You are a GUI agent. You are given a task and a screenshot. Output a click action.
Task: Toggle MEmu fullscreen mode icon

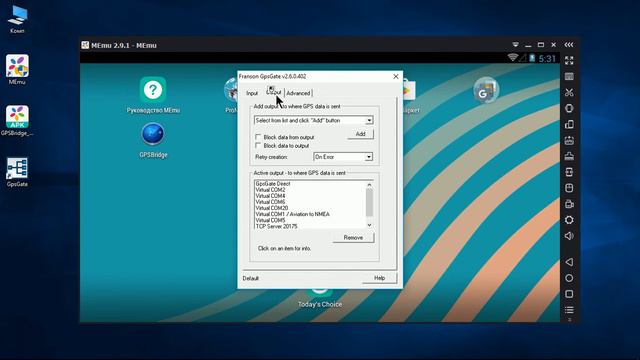pyautogui.click(x=569, y=60)
